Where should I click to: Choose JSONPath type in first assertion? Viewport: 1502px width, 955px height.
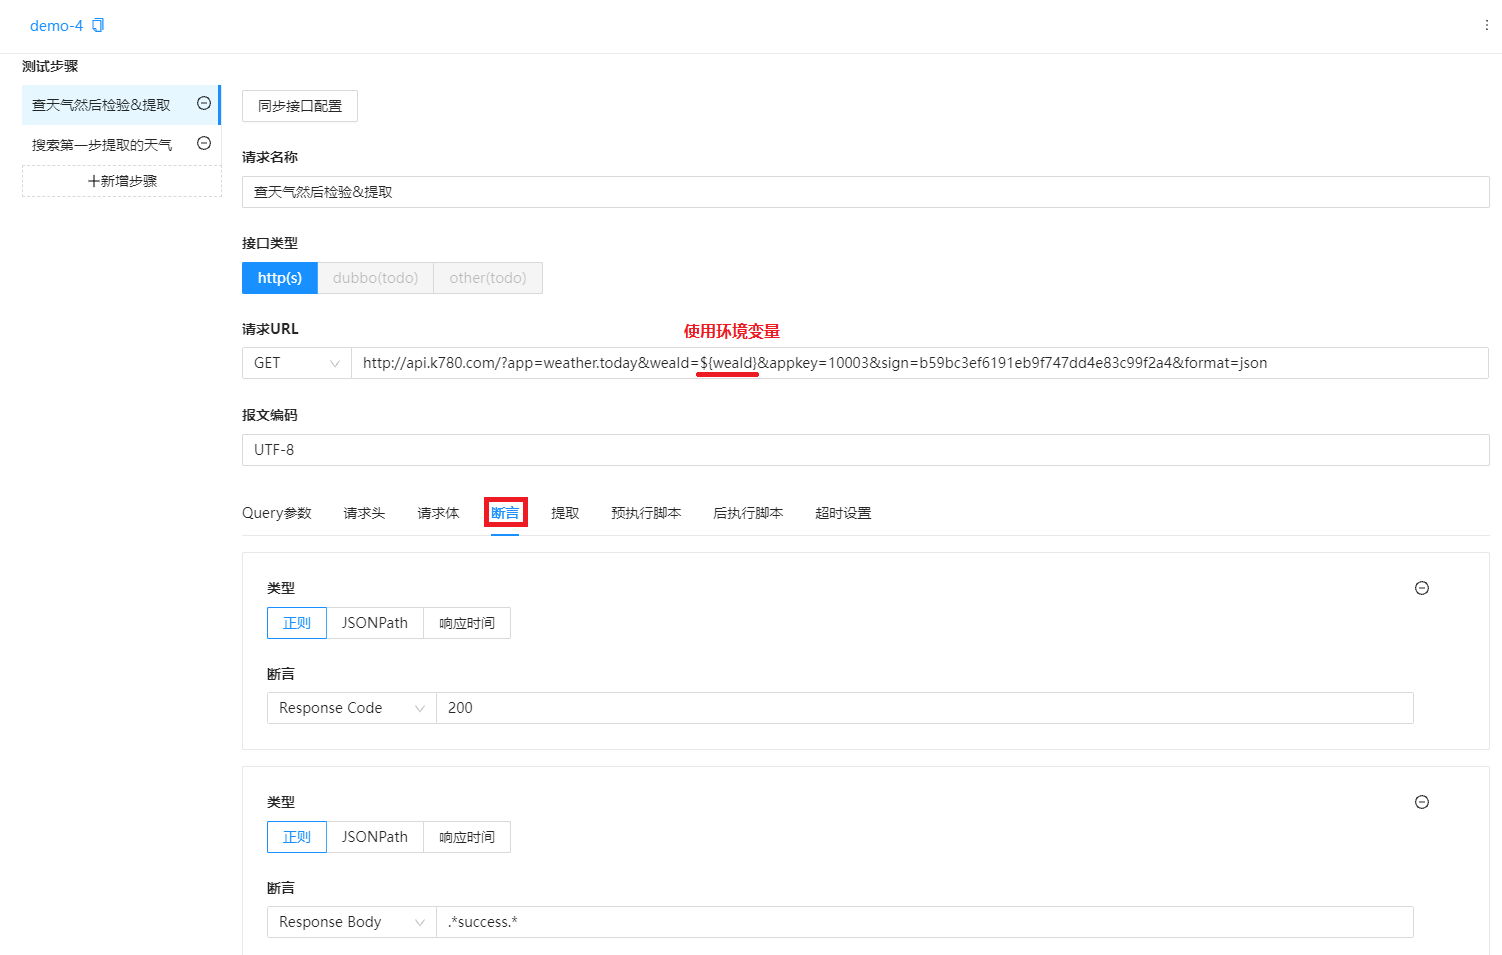point(374,623)
